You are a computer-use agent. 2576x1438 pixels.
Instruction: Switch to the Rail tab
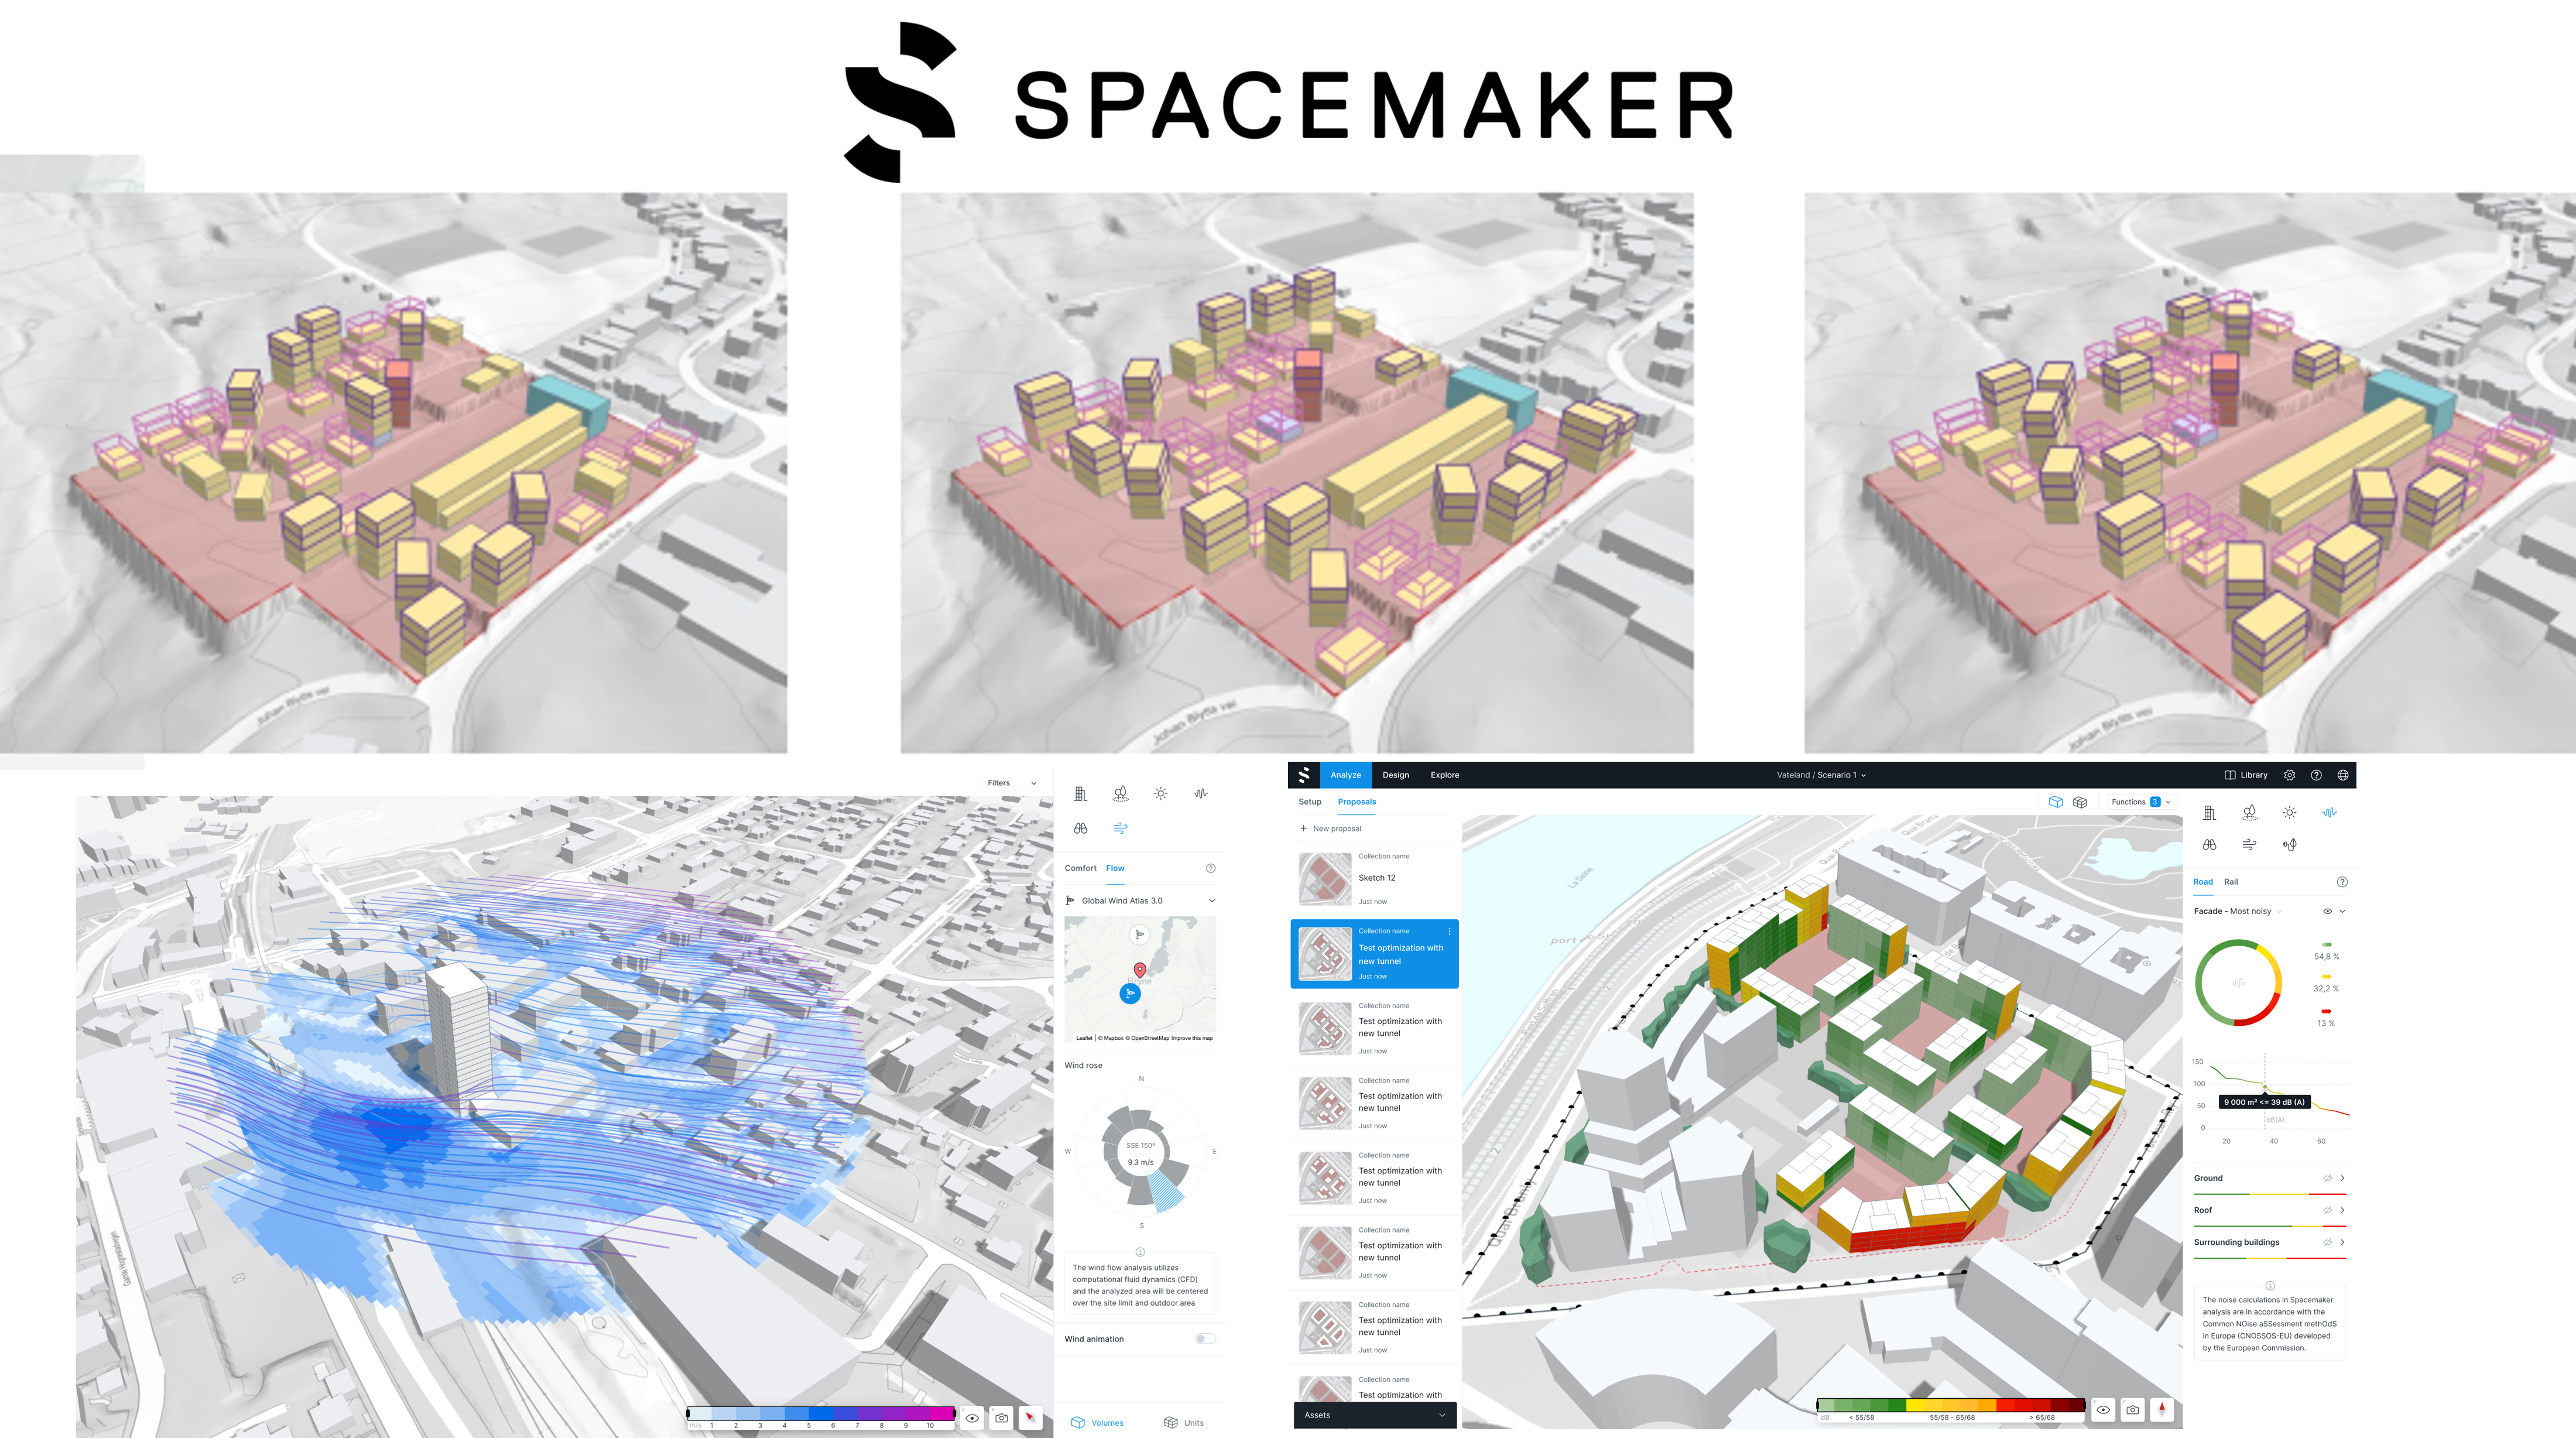point(2230,882)
